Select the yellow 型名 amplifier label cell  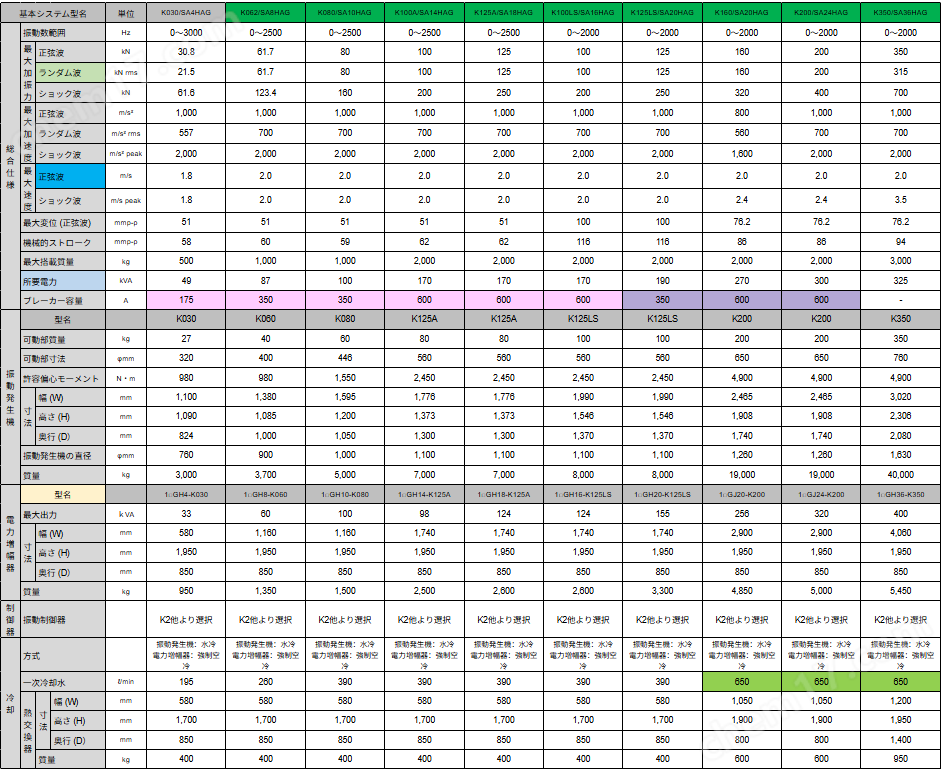tap(63, 495)
